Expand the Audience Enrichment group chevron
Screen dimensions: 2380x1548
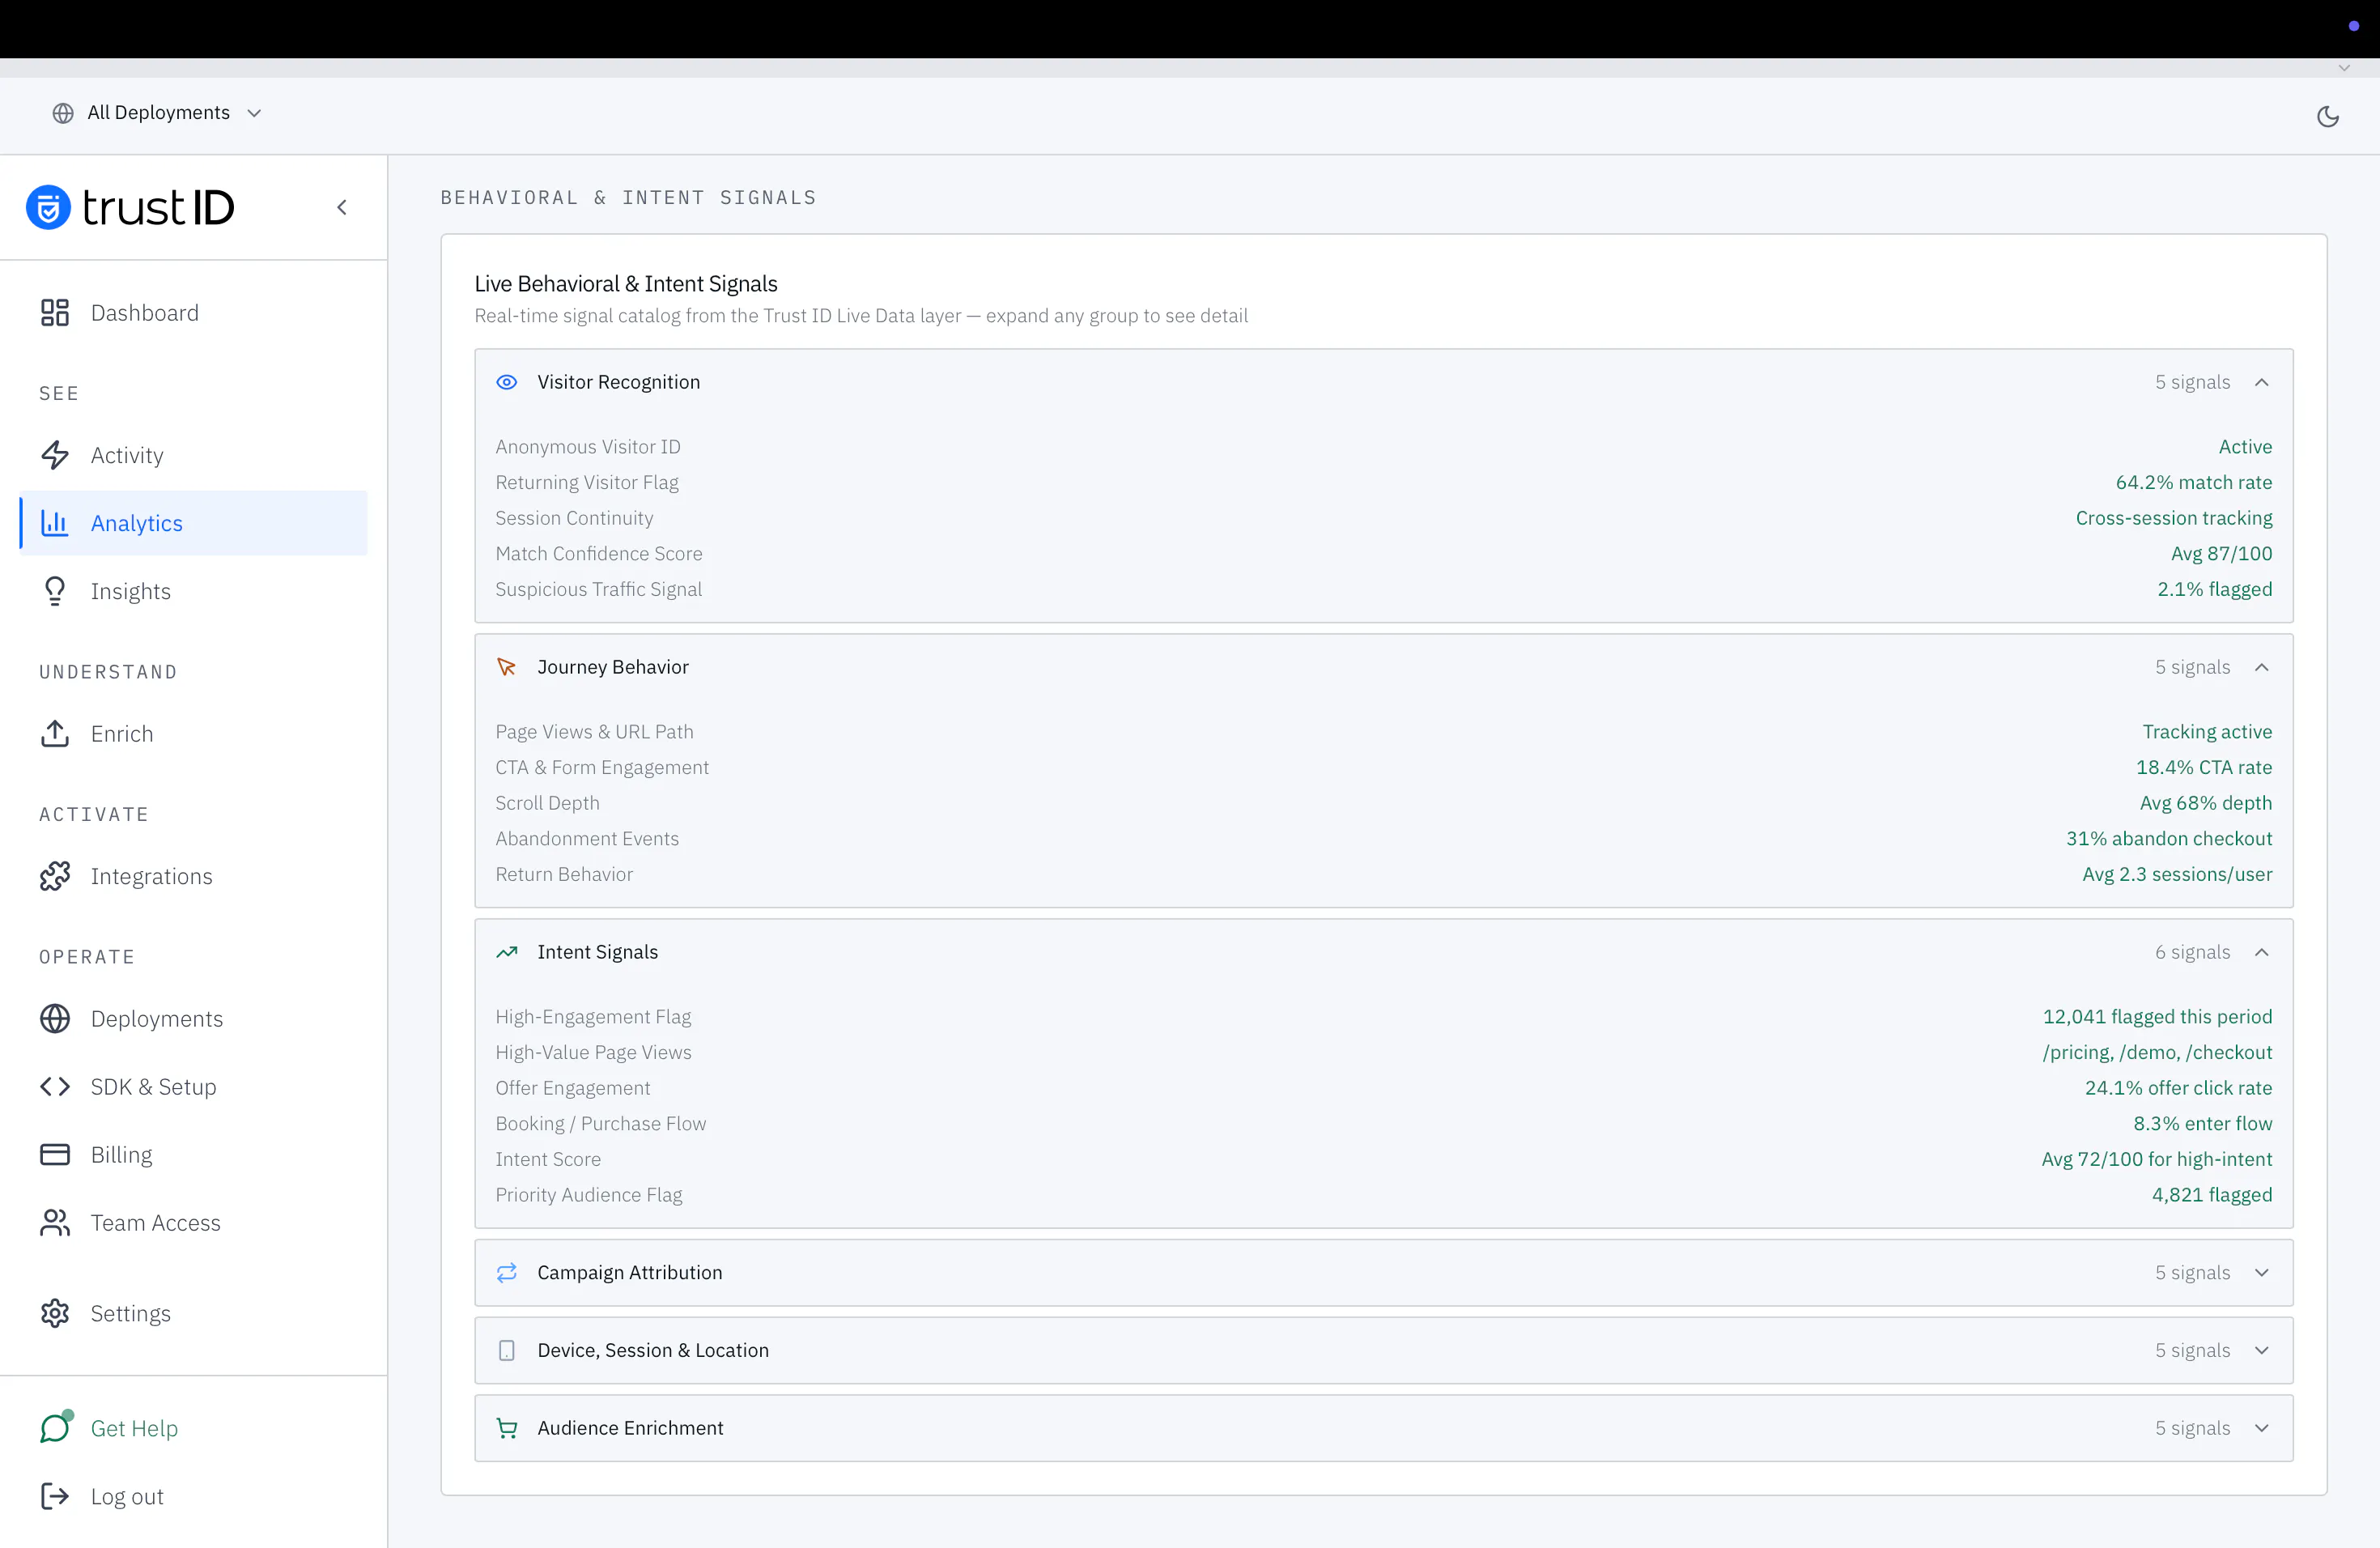(2262, 1428)
